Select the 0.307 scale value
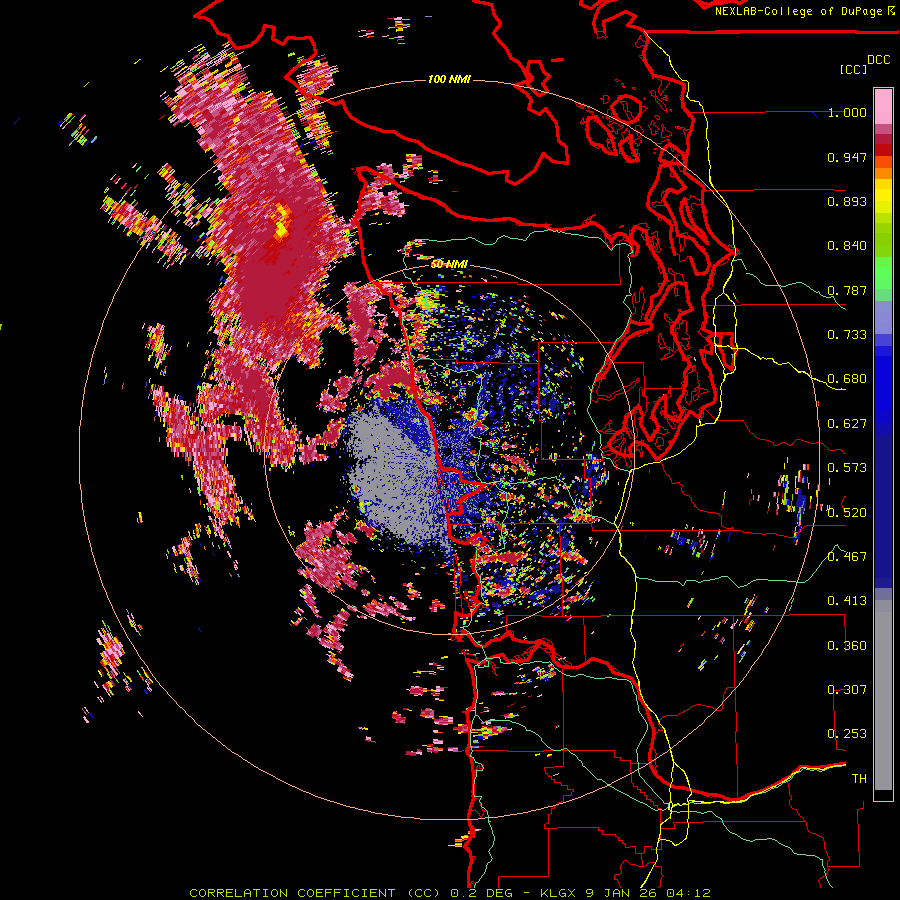900x900 pixels. (x=847, y=690)
